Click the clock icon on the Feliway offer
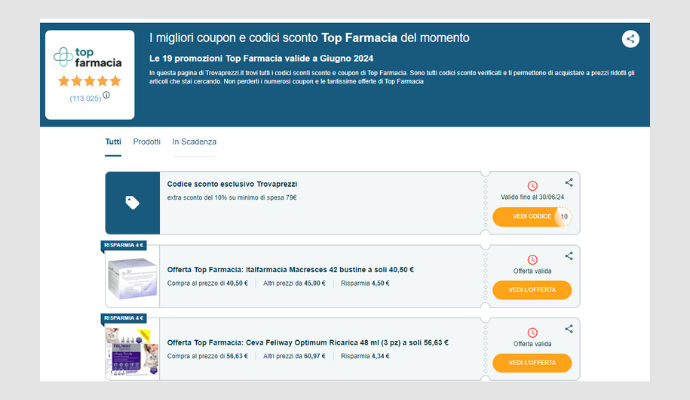This screenshot has width=690, height=400. [x=532, y=333]
